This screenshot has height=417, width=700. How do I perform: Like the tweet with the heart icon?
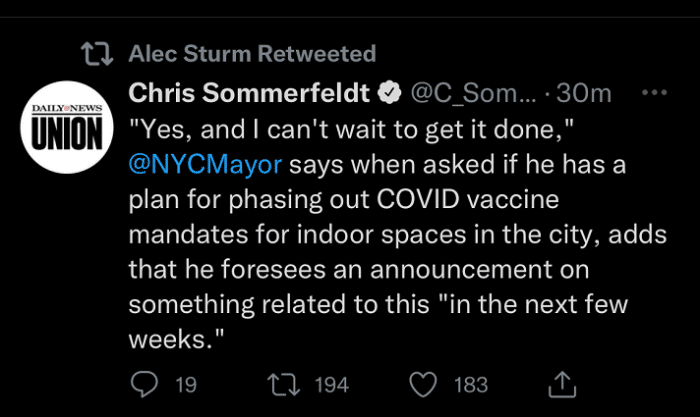coord(426,384)
